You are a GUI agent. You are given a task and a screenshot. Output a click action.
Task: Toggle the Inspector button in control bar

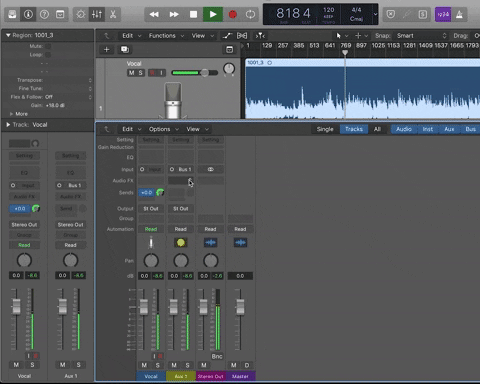(x=28, y=14)
